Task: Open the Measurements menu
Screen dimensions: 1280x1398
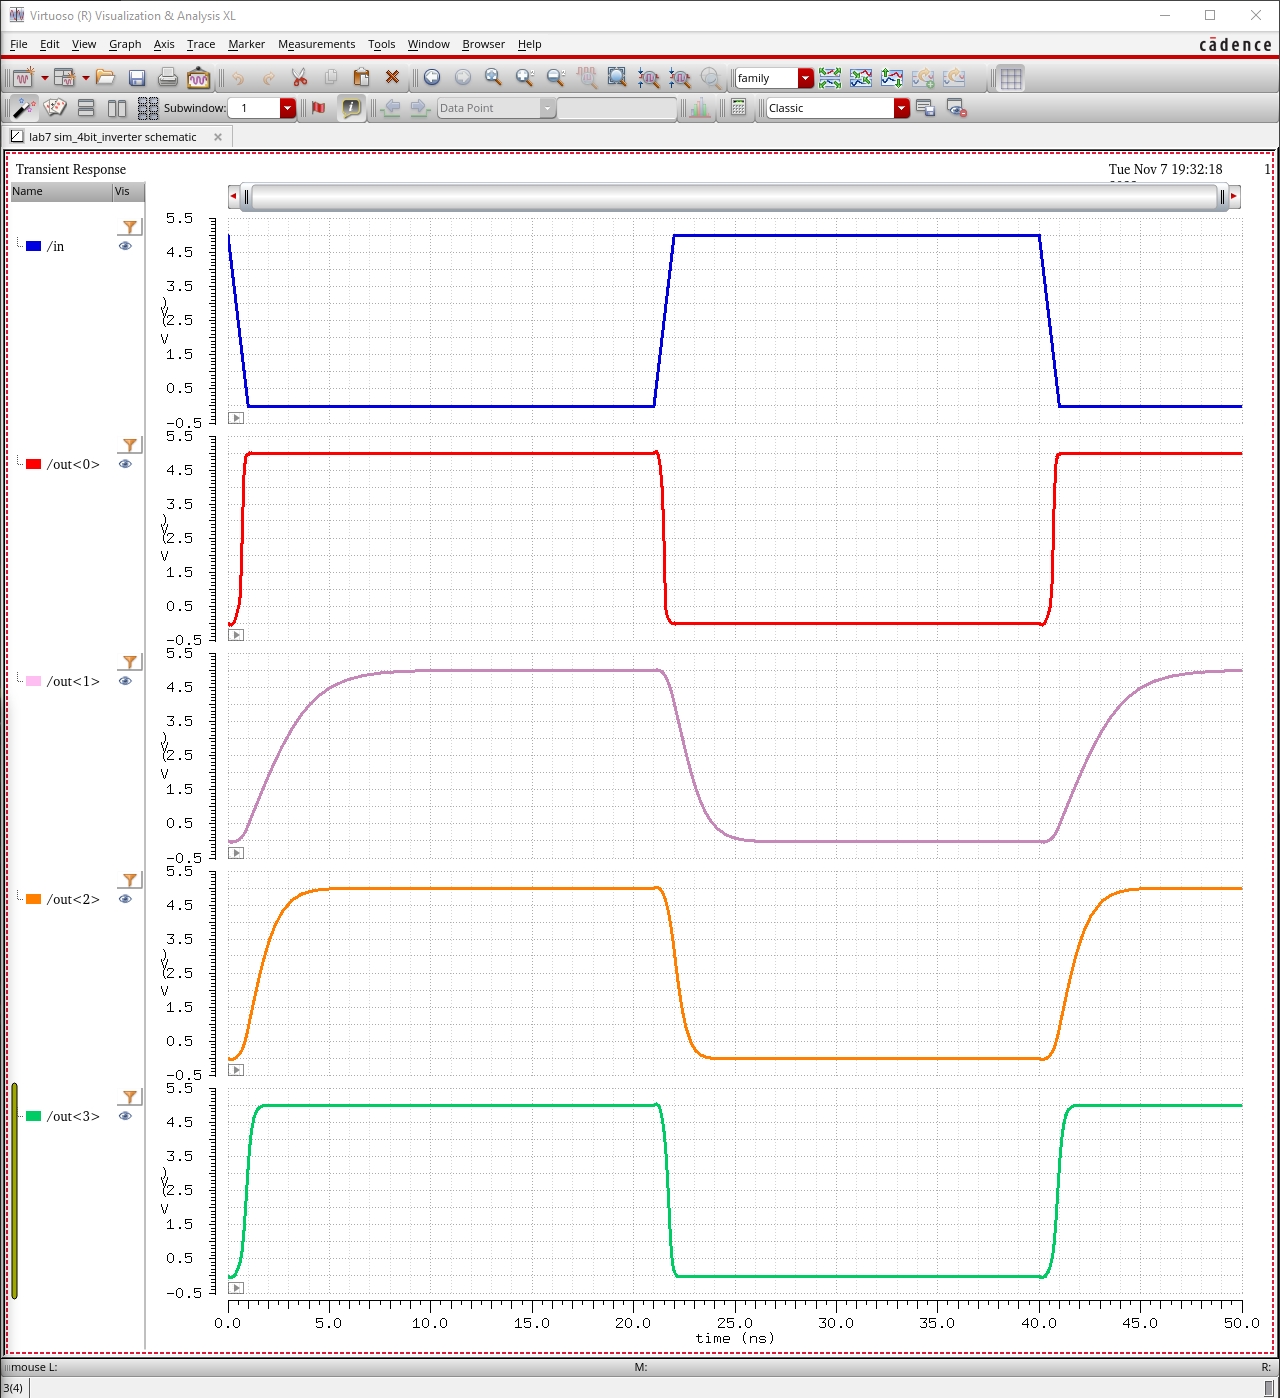Action: pos(316,44)
